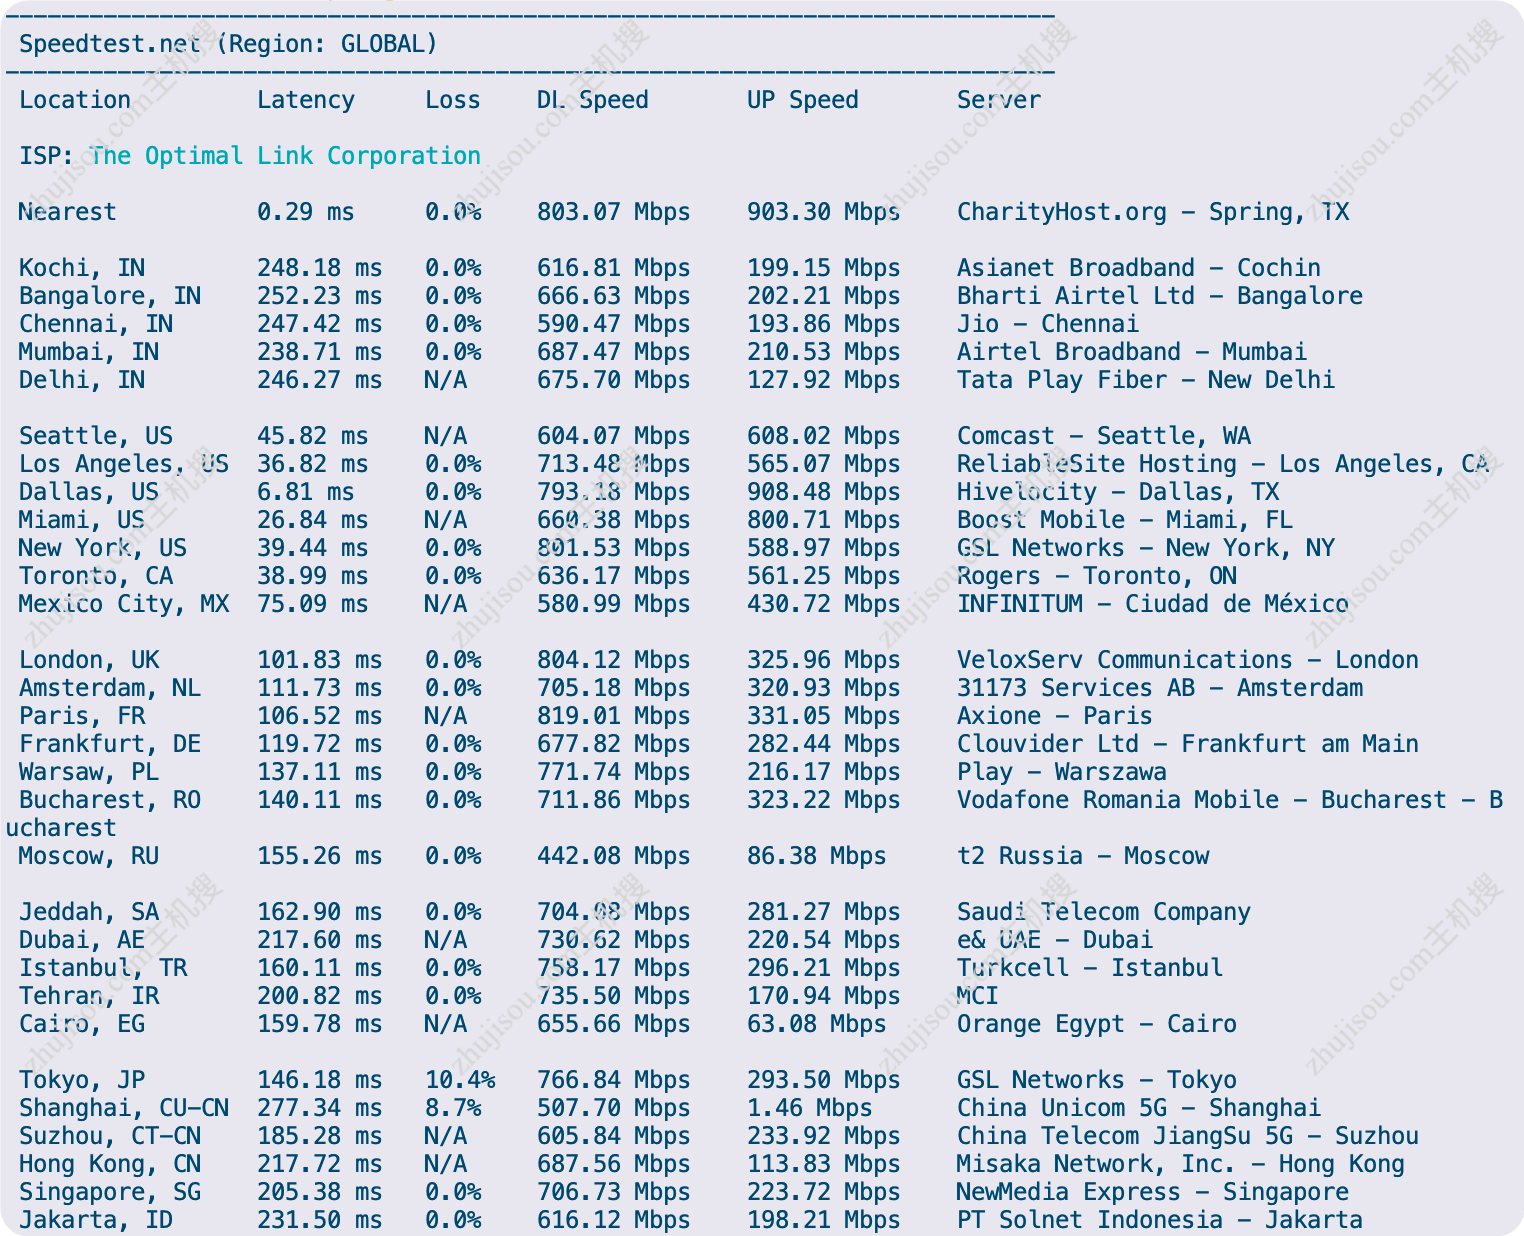Click upload speed '1.46 Mbps' for Shanghai
This screenshot has height=1236, width=1524.
(x=810, y=1108)
